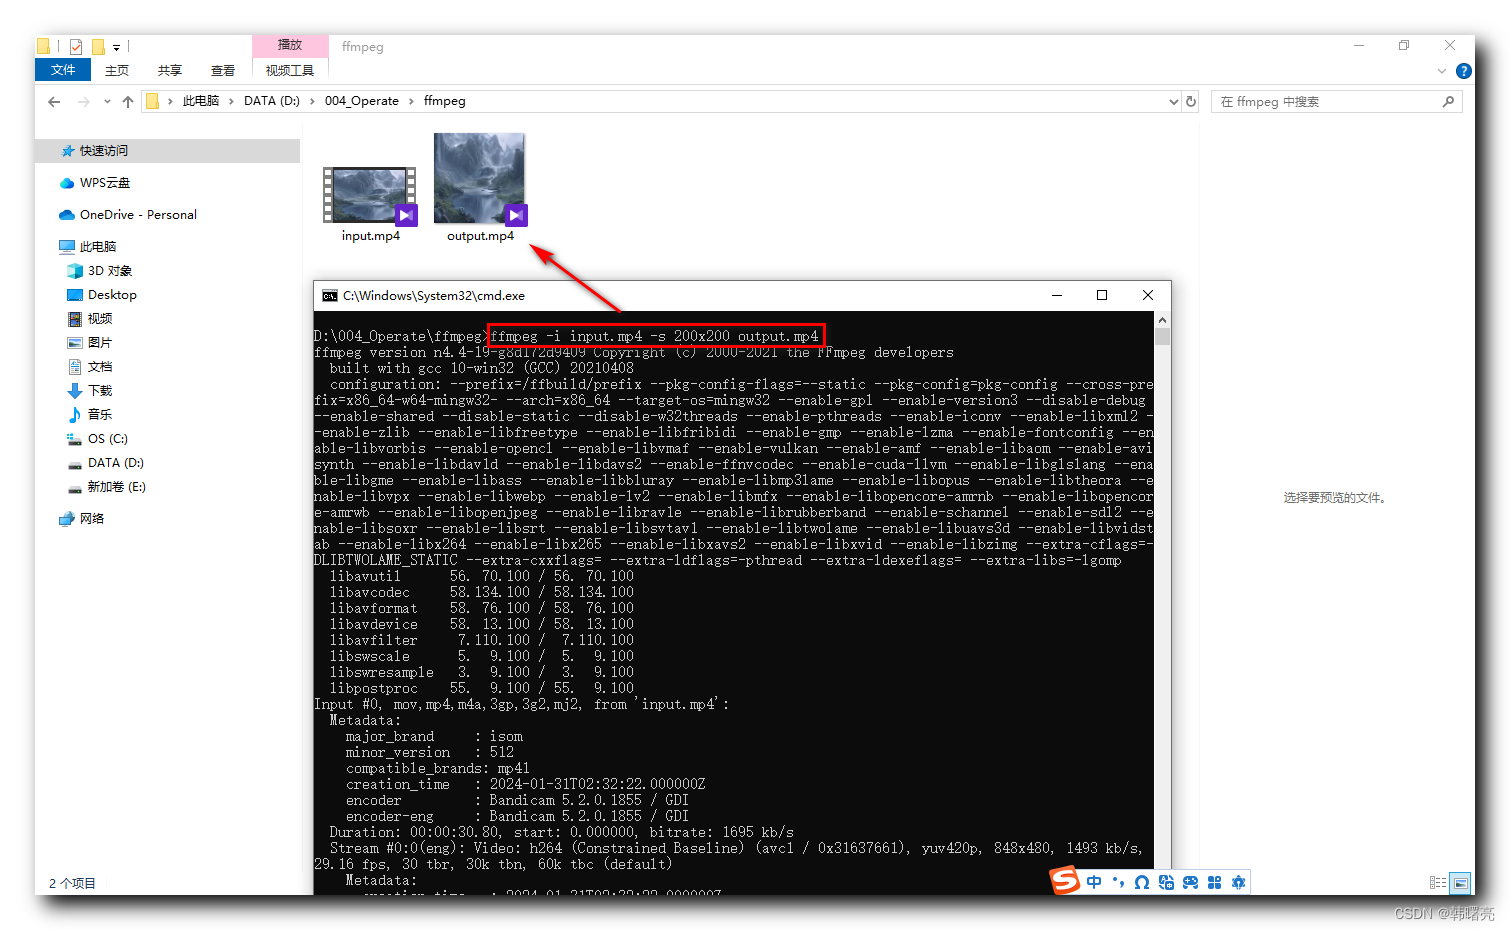Select 网络 in the navigation pane
1510x930 pixels.
tap(92, 519)
